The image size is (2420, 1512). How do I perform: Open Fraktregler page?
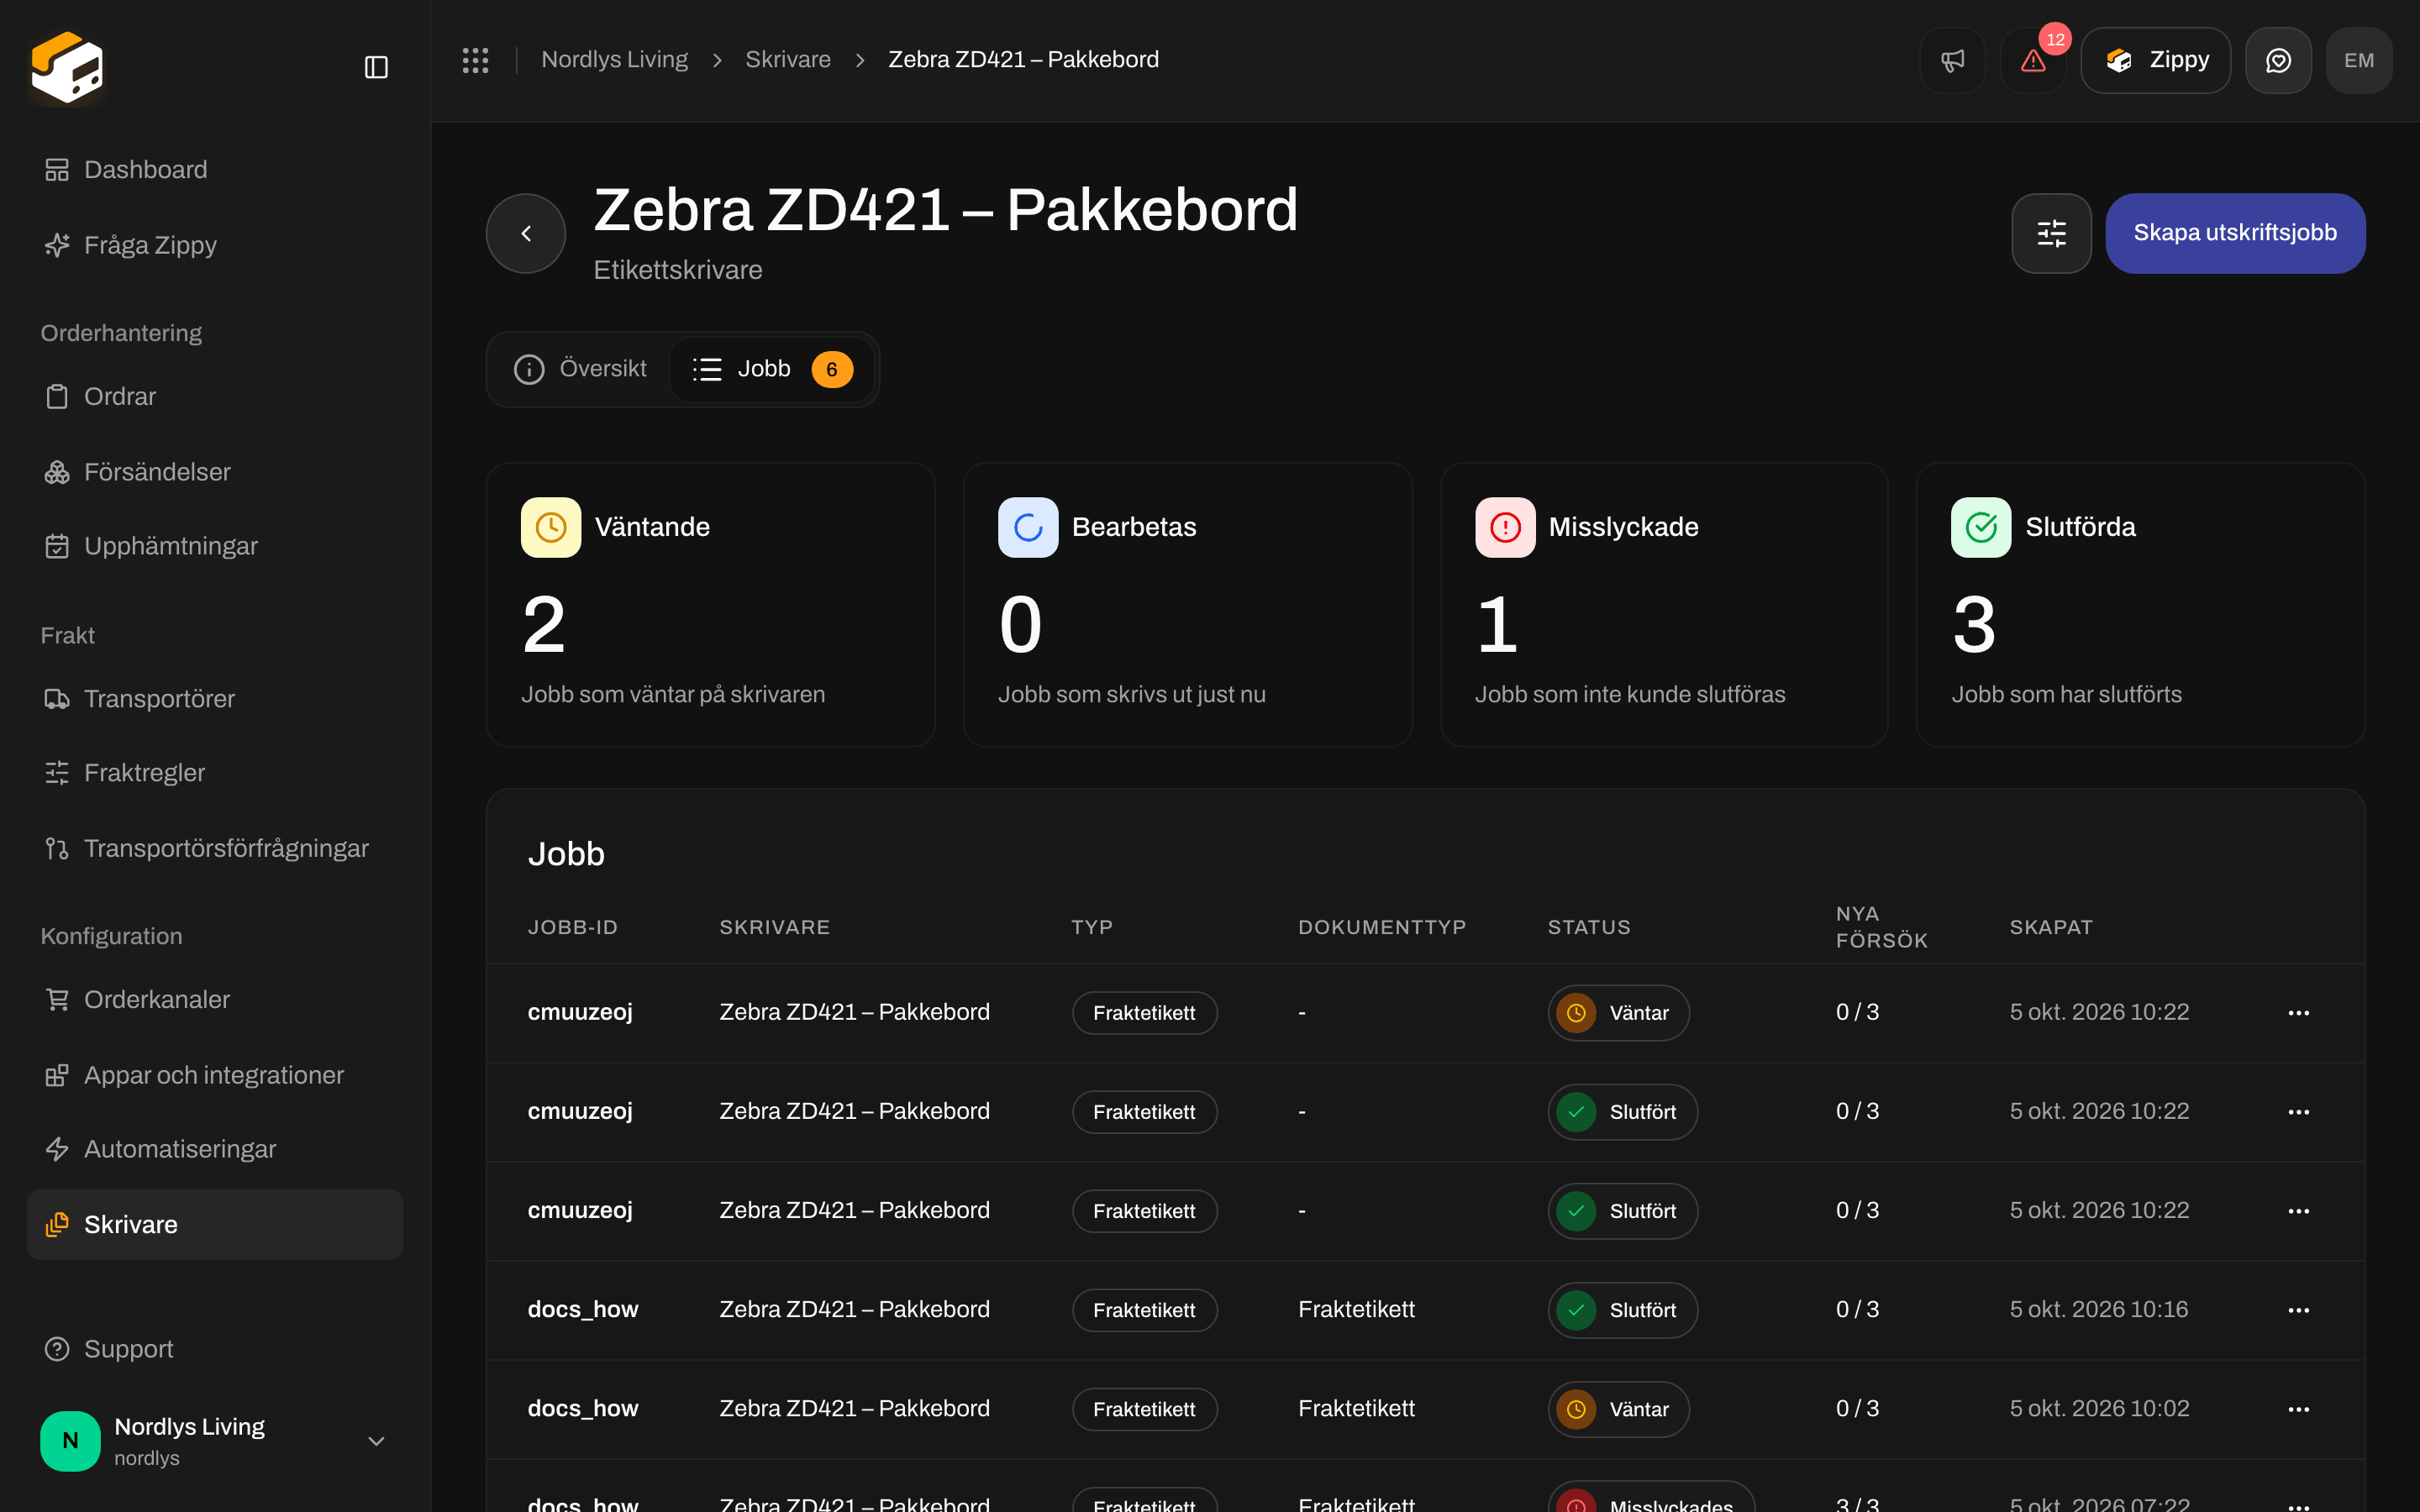tap(215, 773)
